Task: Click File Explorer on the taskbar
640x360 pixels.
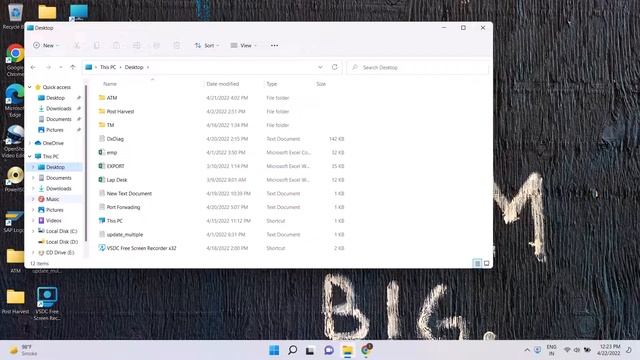Action: pyautogui.click(x=347, y=350)
